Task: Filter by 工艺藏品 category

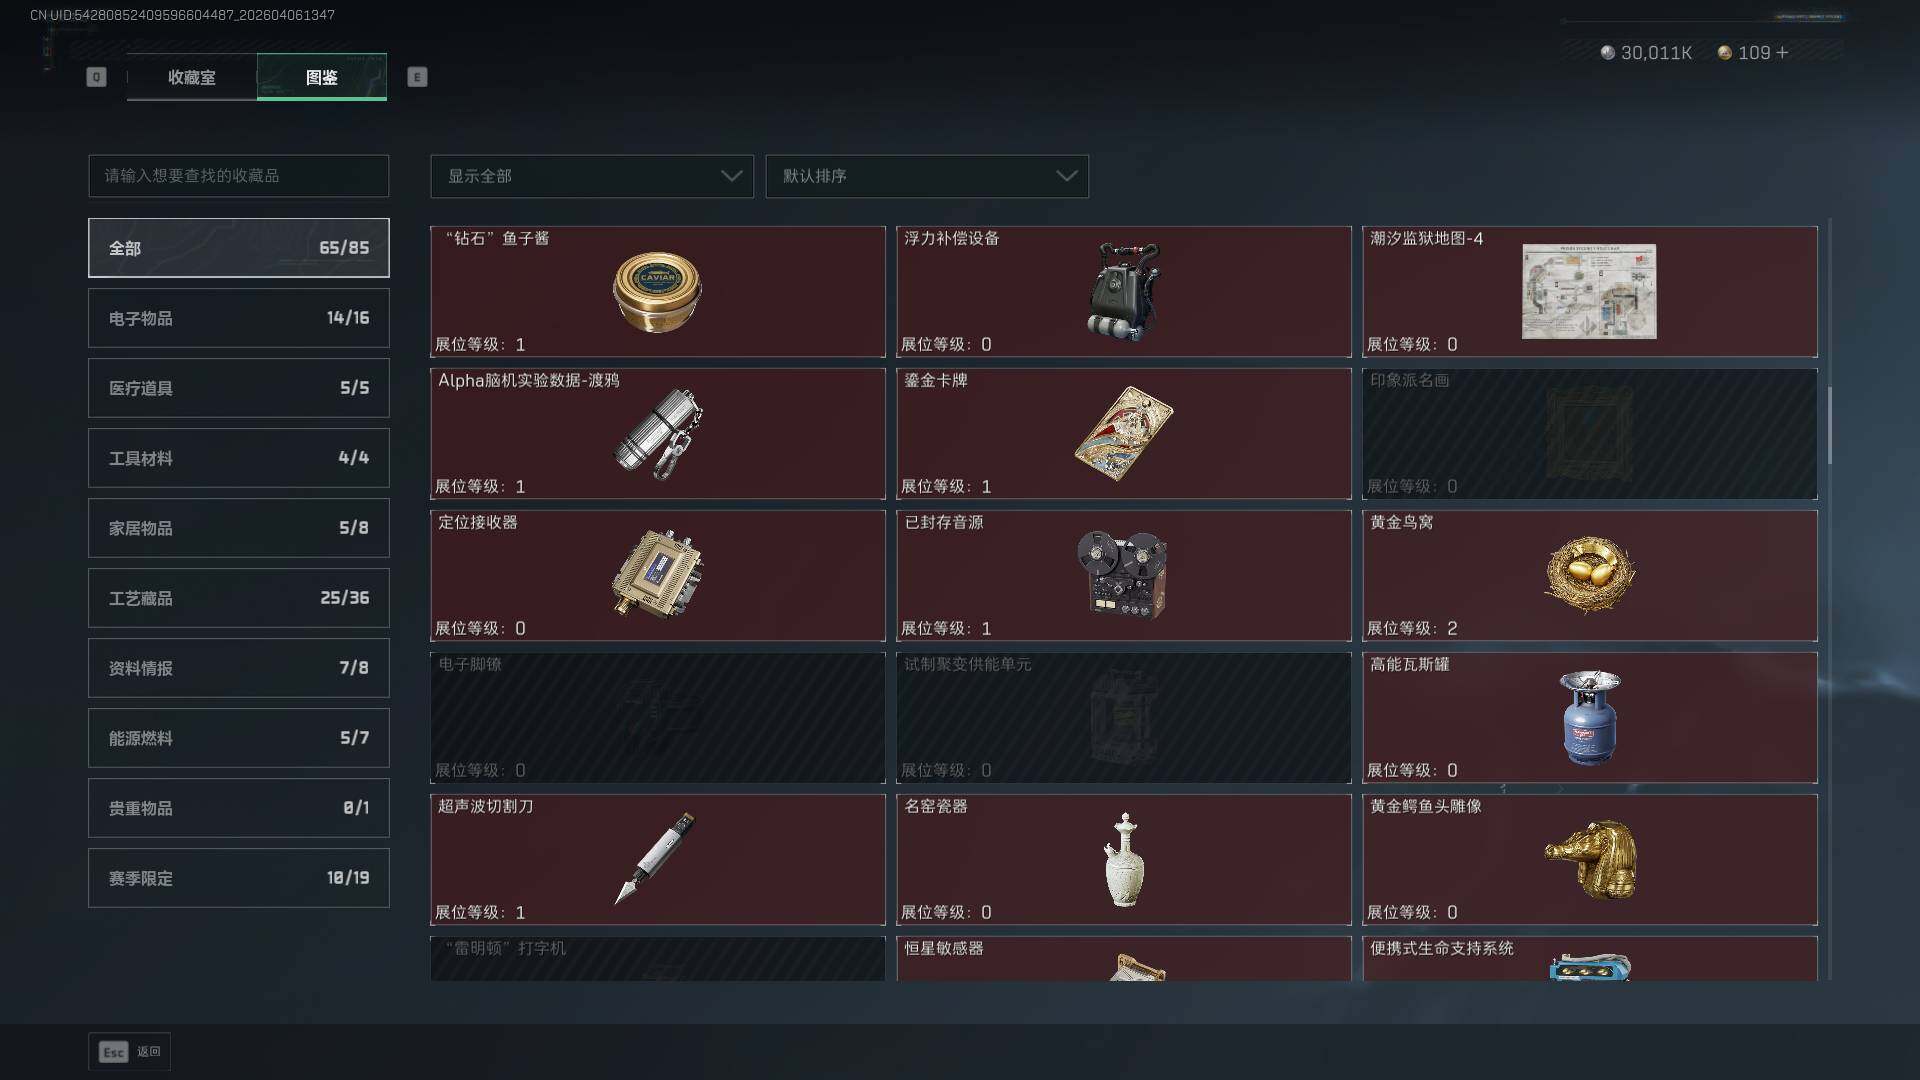Action: click(239, 598)
